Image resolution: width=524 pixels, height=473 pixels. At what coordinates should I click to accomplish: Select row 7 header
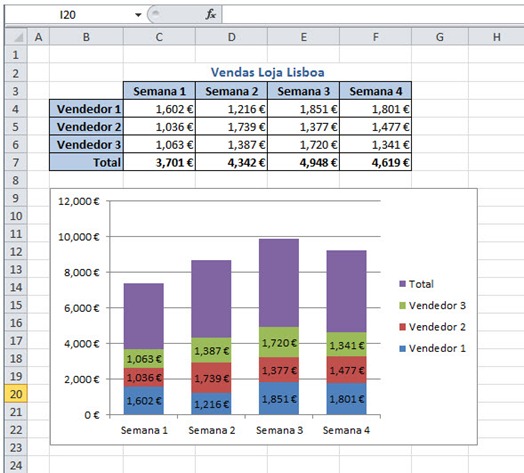click(16, 162)
